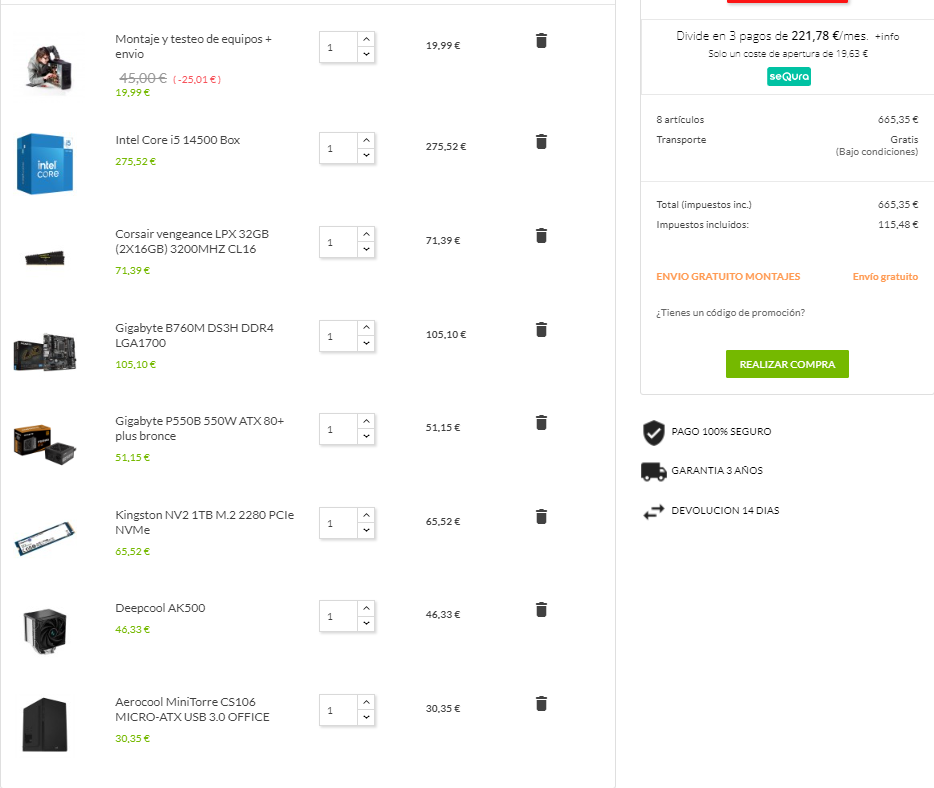Open the seQura +info link
Viewport: 934px width, 788px height.
[x=886, y=37]
